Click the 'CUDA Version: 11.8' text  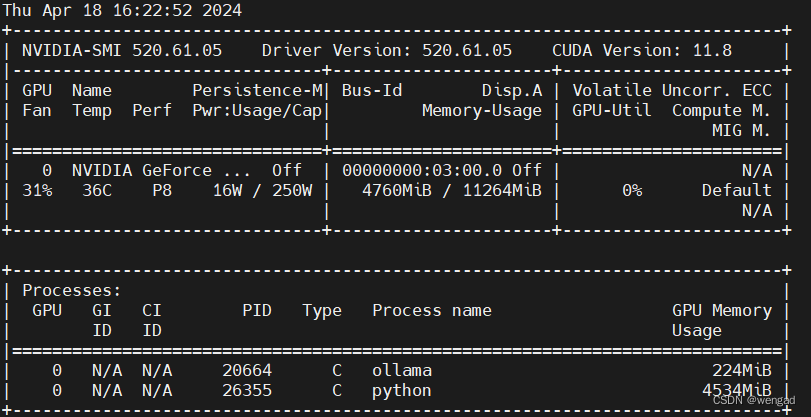642,50
